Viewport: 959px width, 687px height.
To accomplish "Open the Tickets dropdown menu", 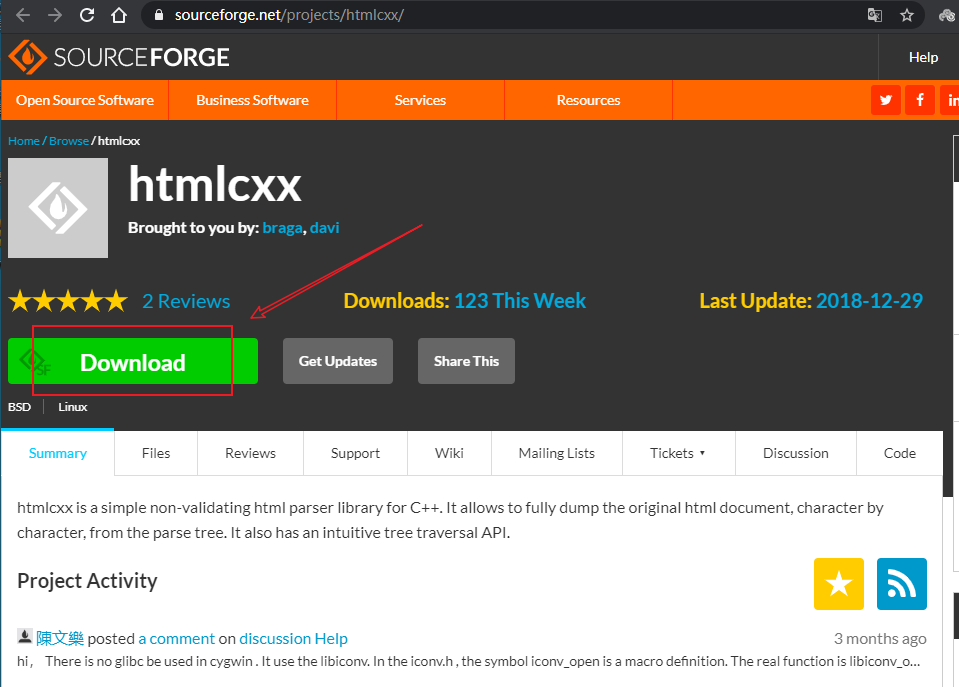I will (678, 453).
